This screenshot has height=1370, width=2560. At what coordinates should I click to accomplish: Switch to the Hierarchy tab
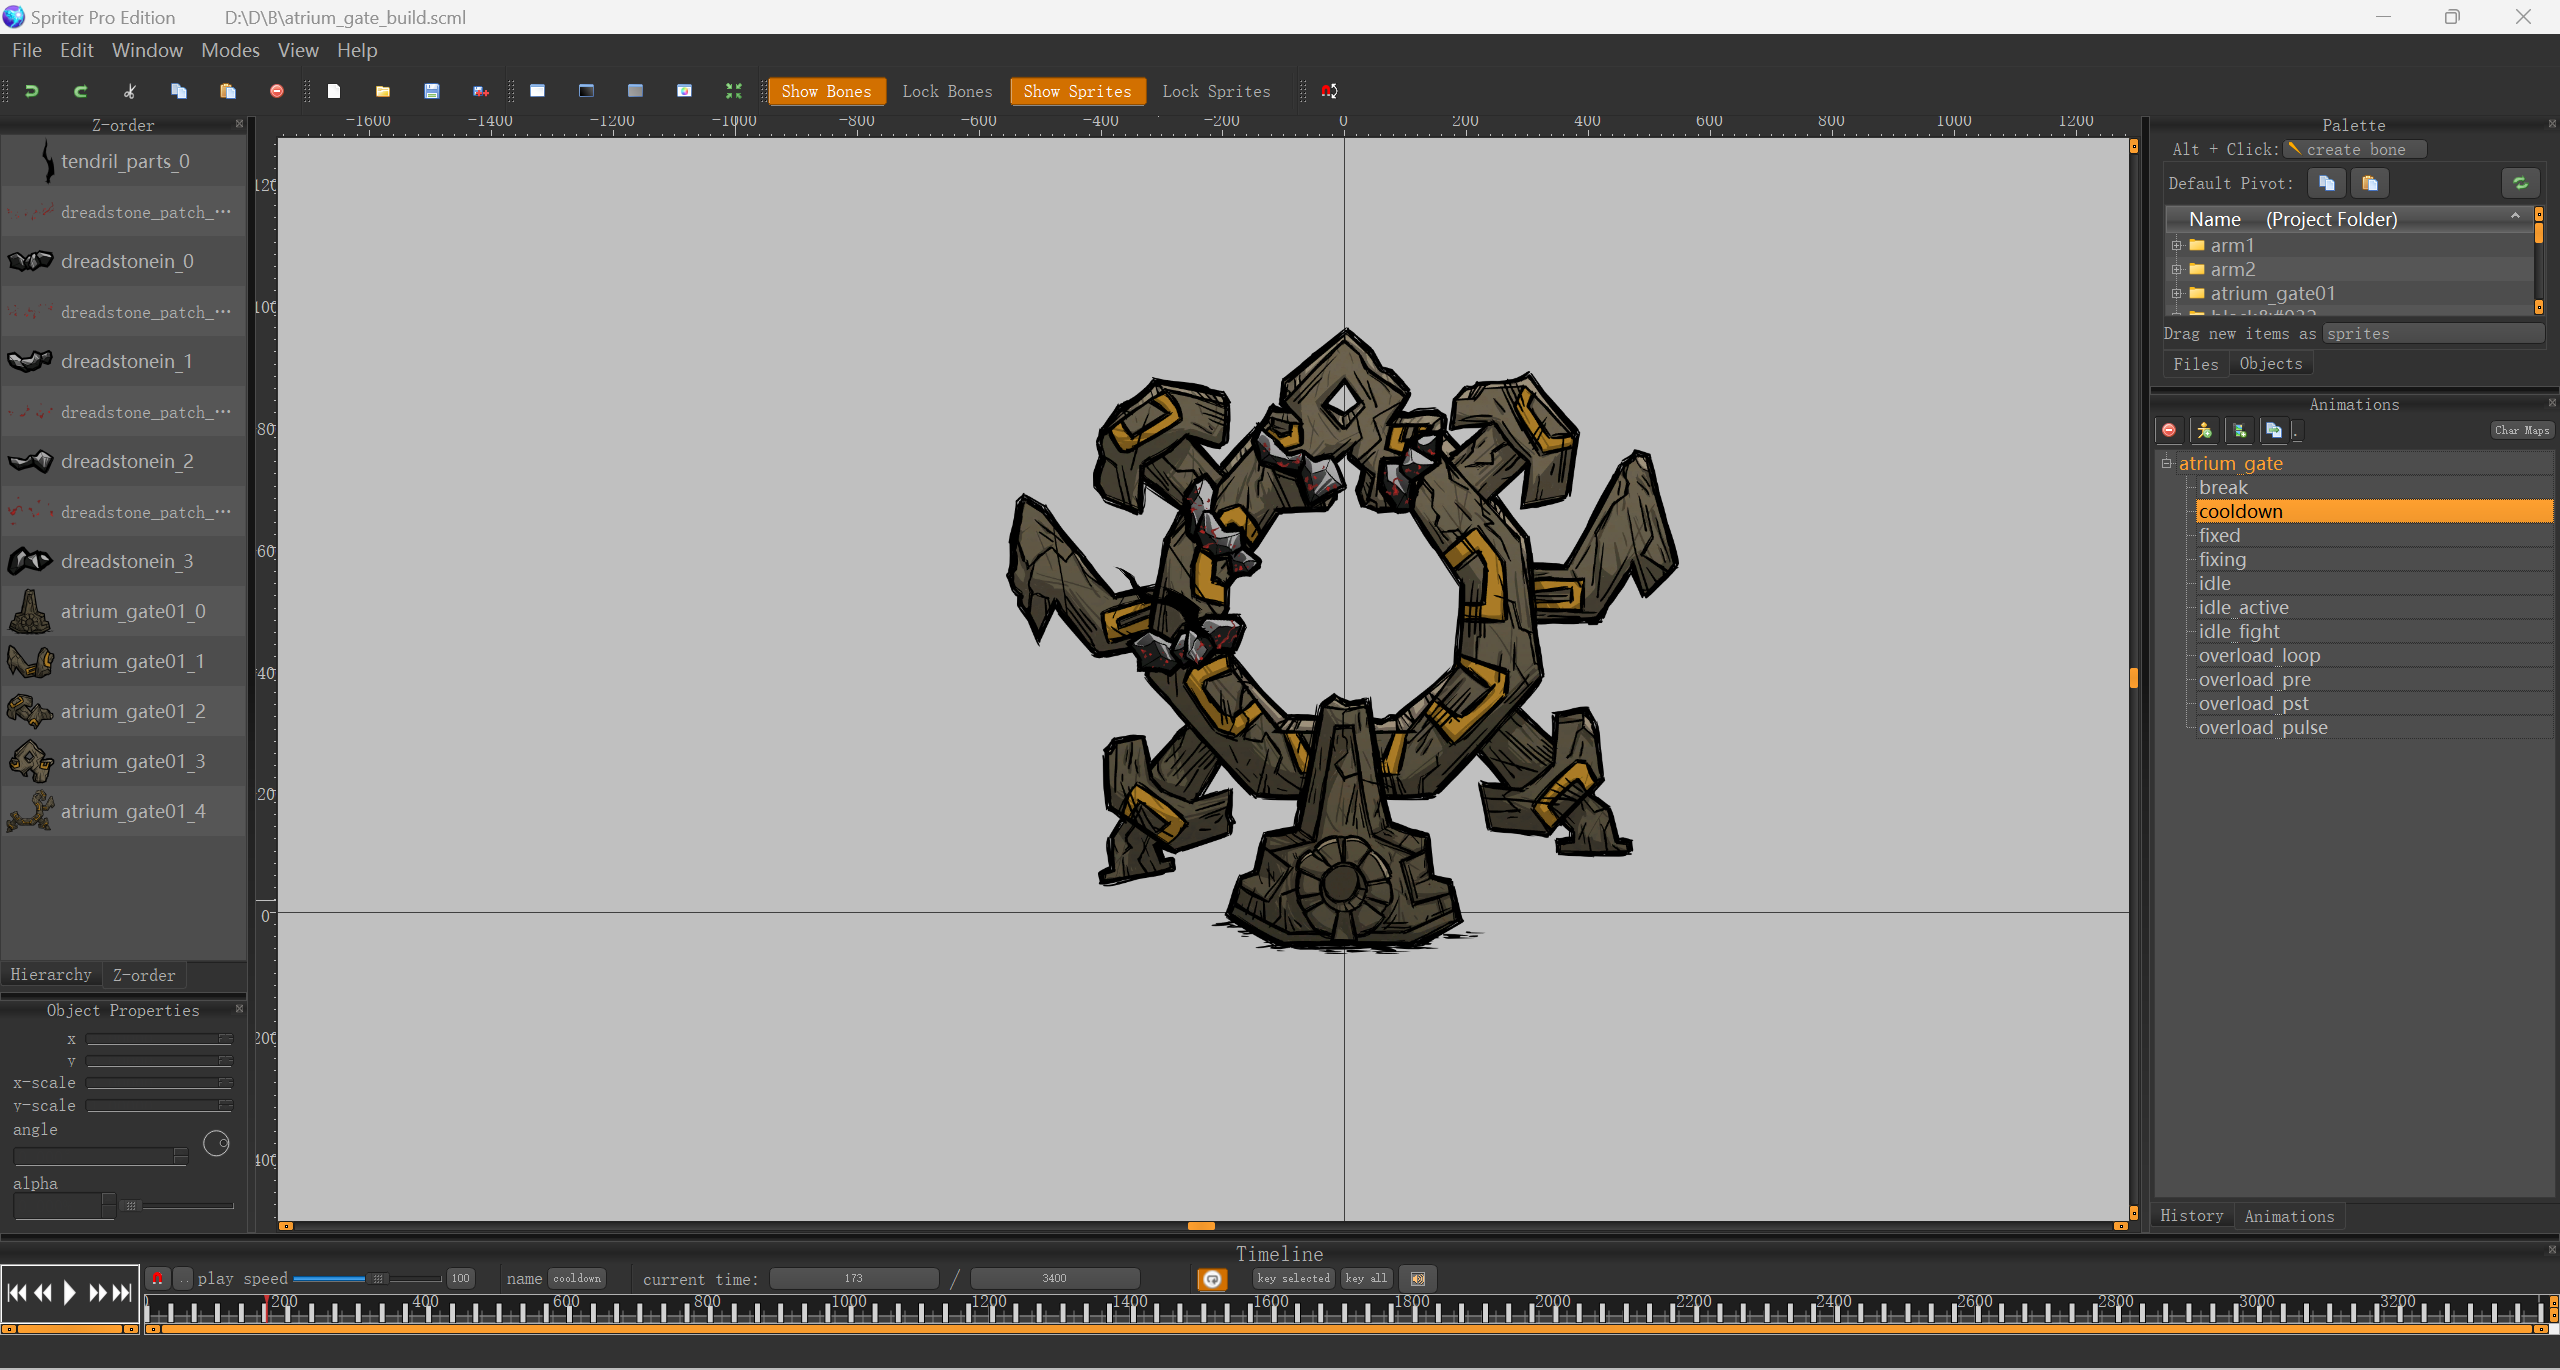pyautogui.click(x=51, y=974)
